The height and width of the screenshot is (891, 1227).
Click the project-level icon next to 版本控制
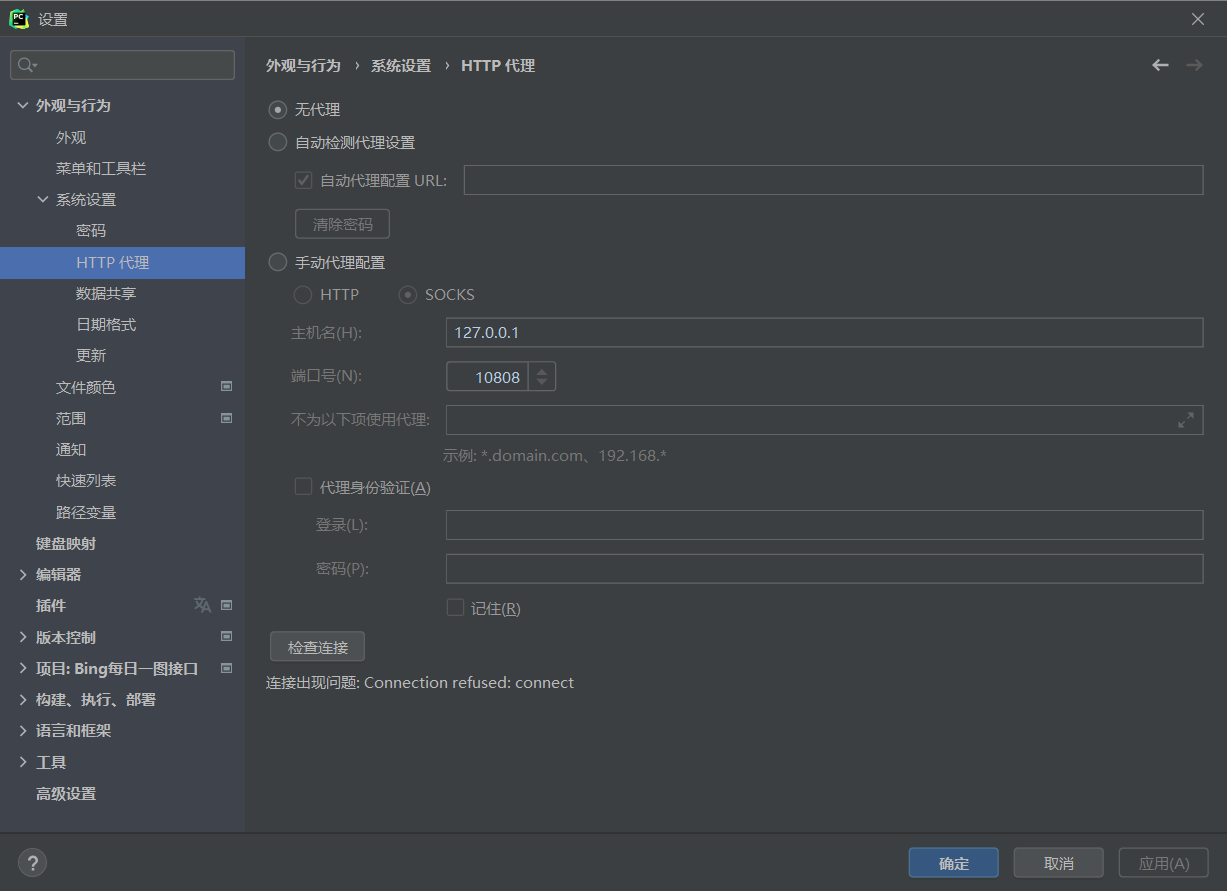(226, 637)
